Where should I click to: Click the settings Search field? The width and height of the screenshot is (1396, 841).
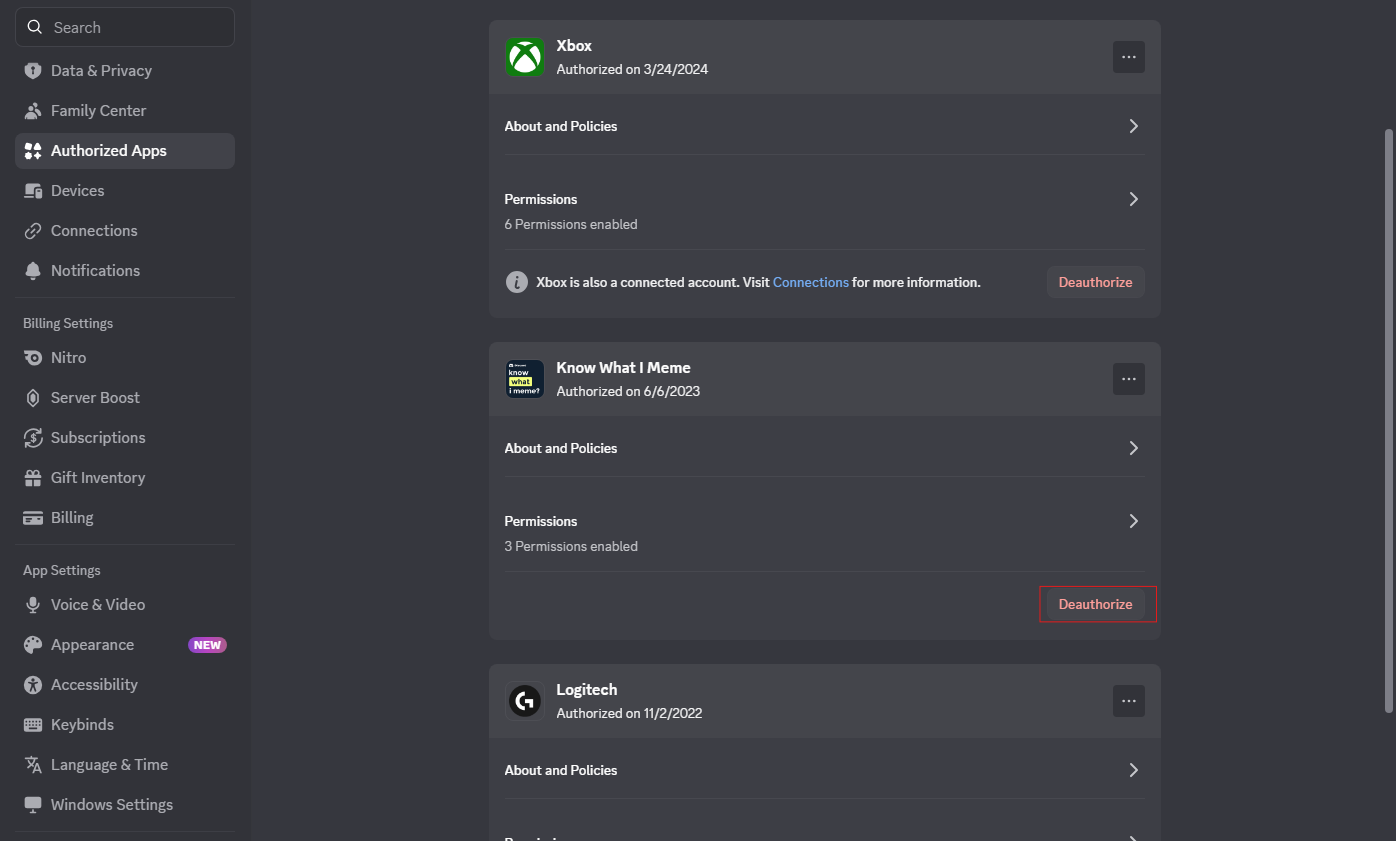point(125,27)
